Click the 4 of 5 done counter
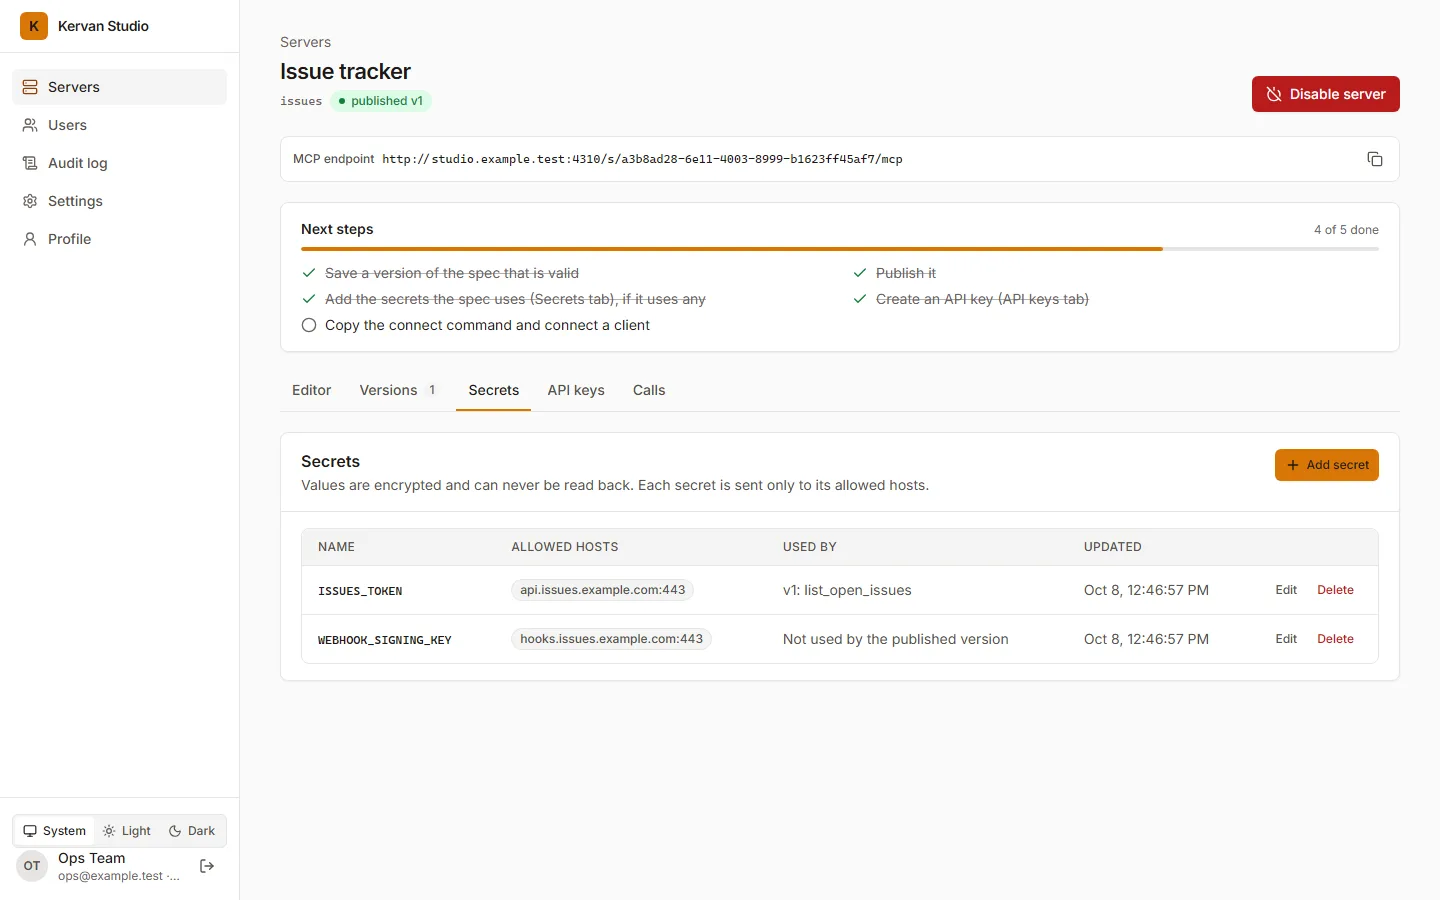The height and width of the screenshot is (900, 1440). [x=1346, y=230]
